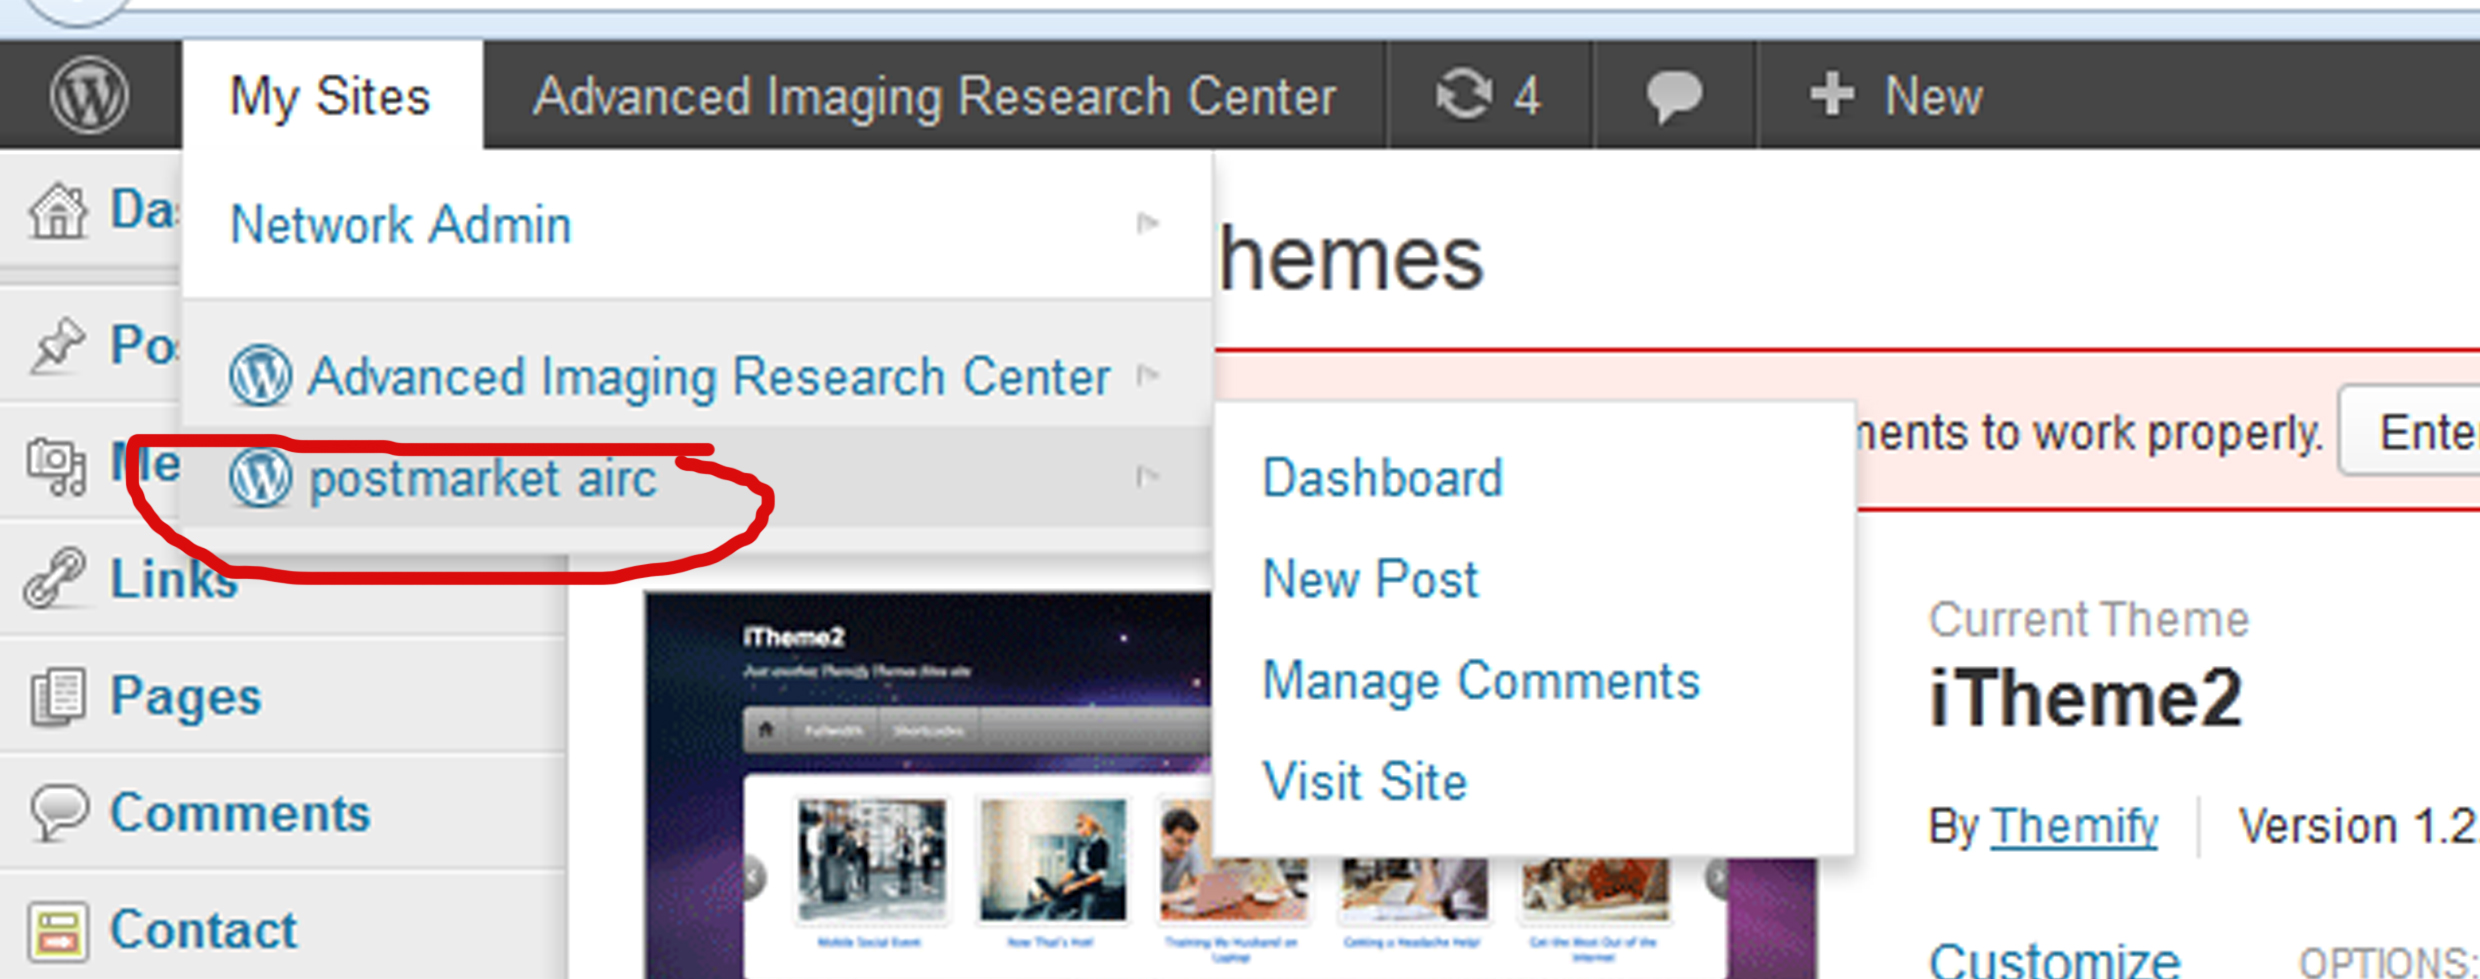Click the Media icon in sidebar
The width and height of the screenshot is (2480, 979).
pyautogui.click(x=56, y=465)
